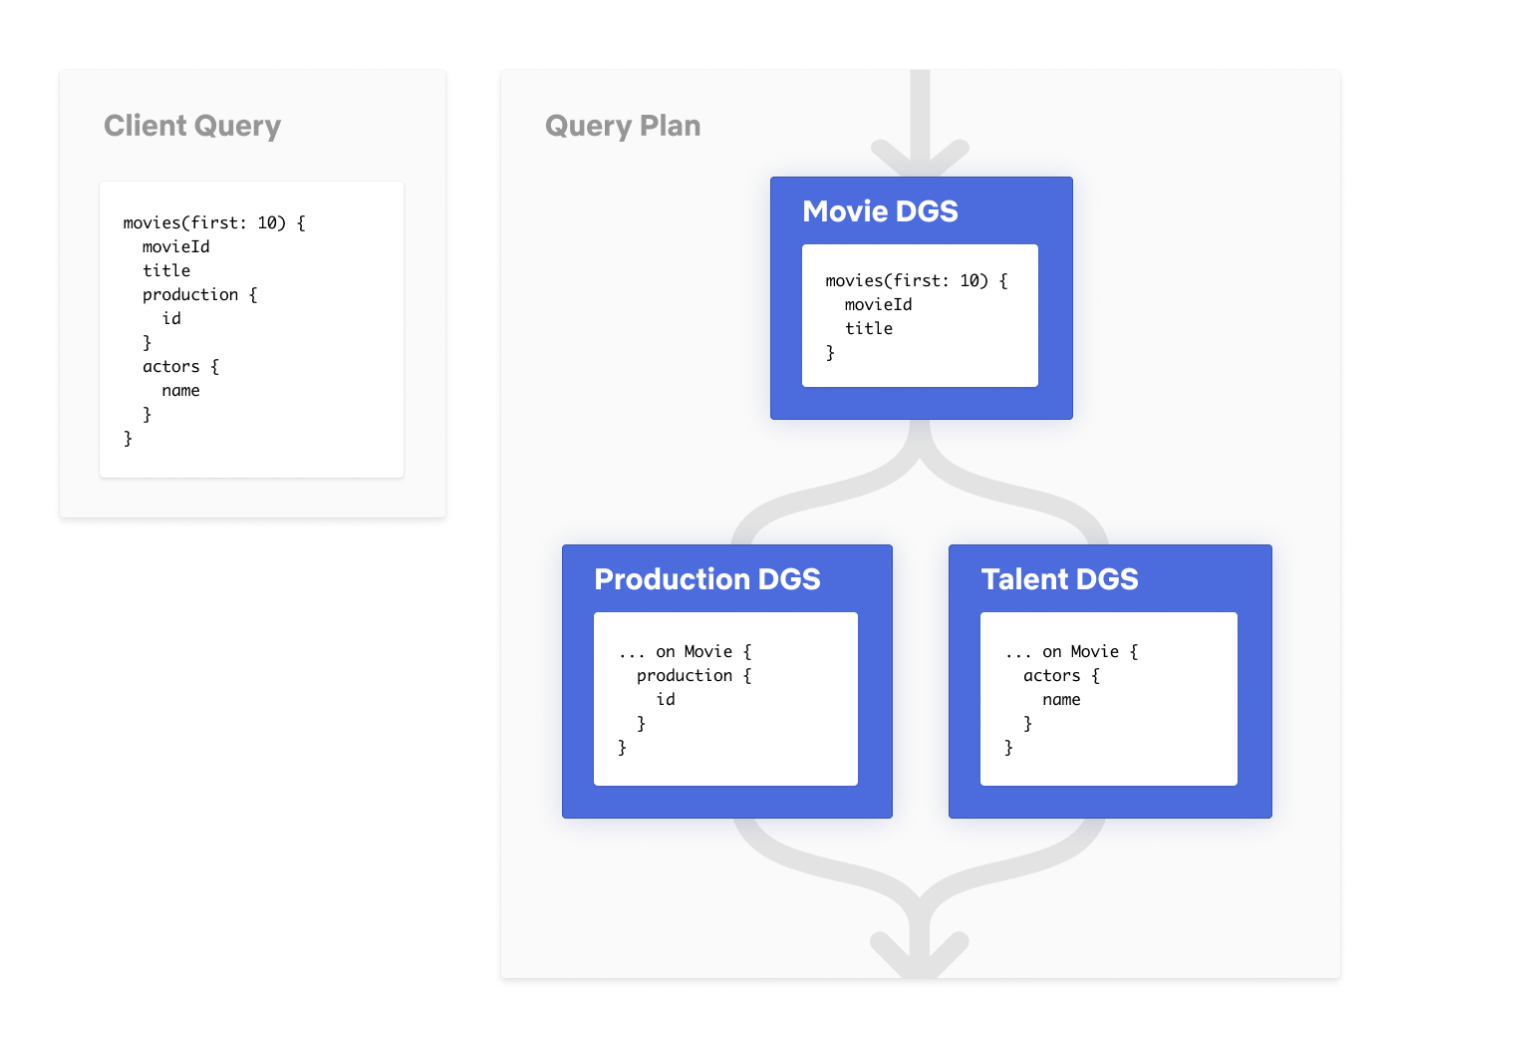Click '... on Movie {' in Production DGS
This screenshot has width=1516, height=1040.
(685, 652)
